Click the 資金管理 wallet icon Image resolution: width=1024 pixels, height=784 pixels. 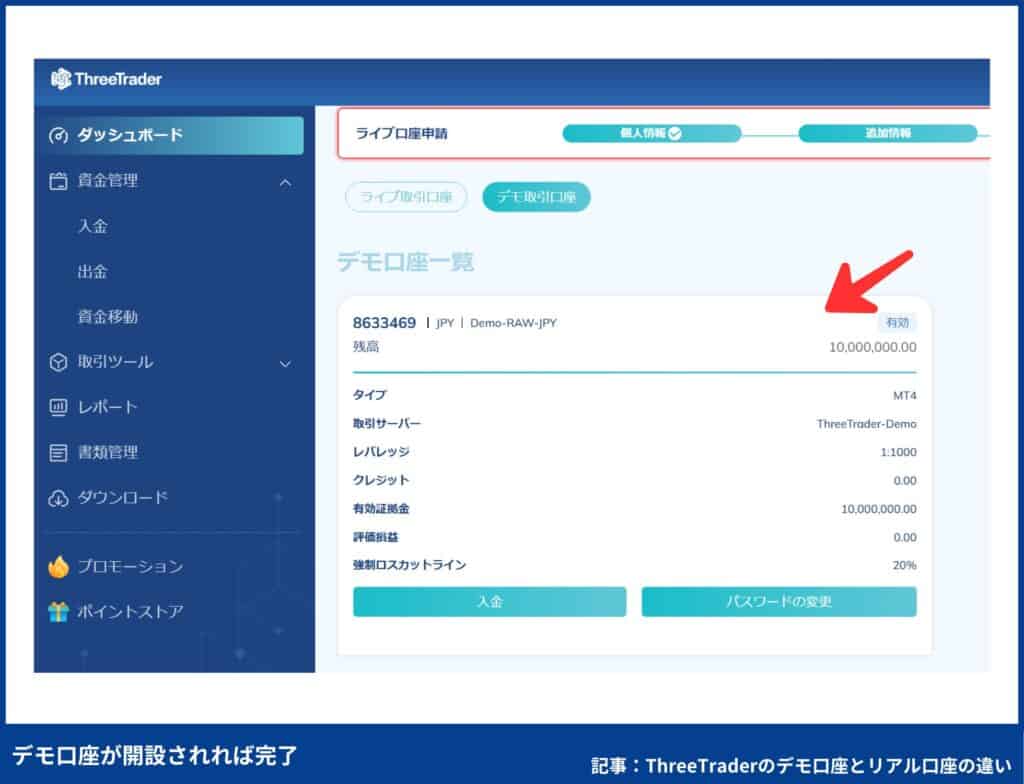[58, 181]
